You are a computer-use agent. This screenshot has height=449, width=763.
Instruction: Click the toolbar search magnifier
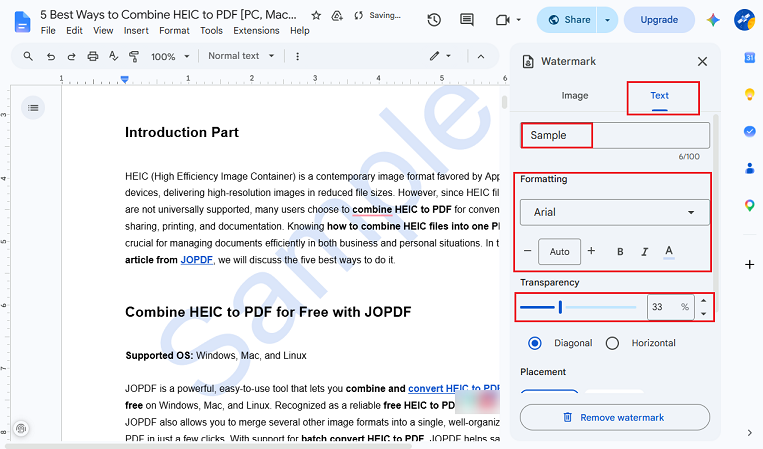28,56
